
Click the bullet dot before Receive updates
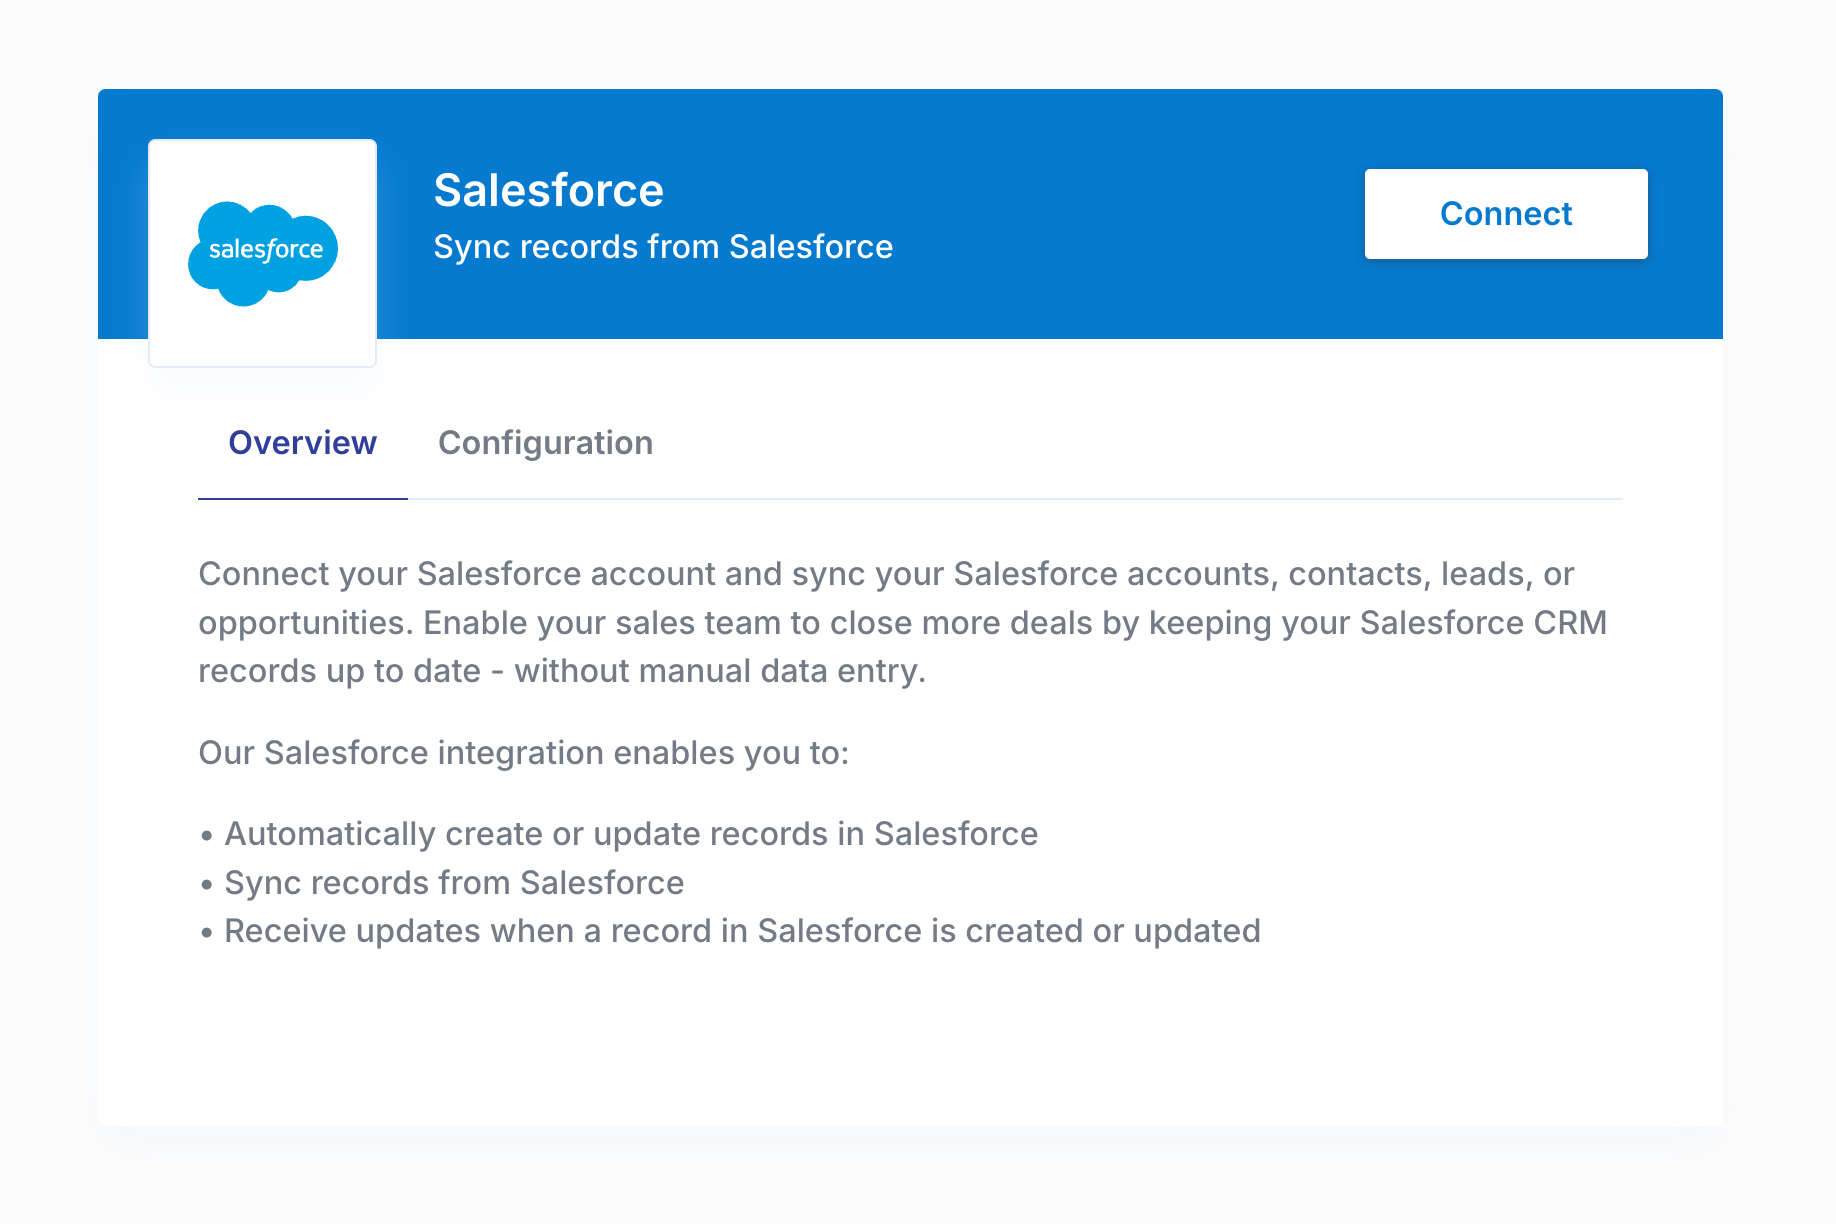tap(207, 933)
